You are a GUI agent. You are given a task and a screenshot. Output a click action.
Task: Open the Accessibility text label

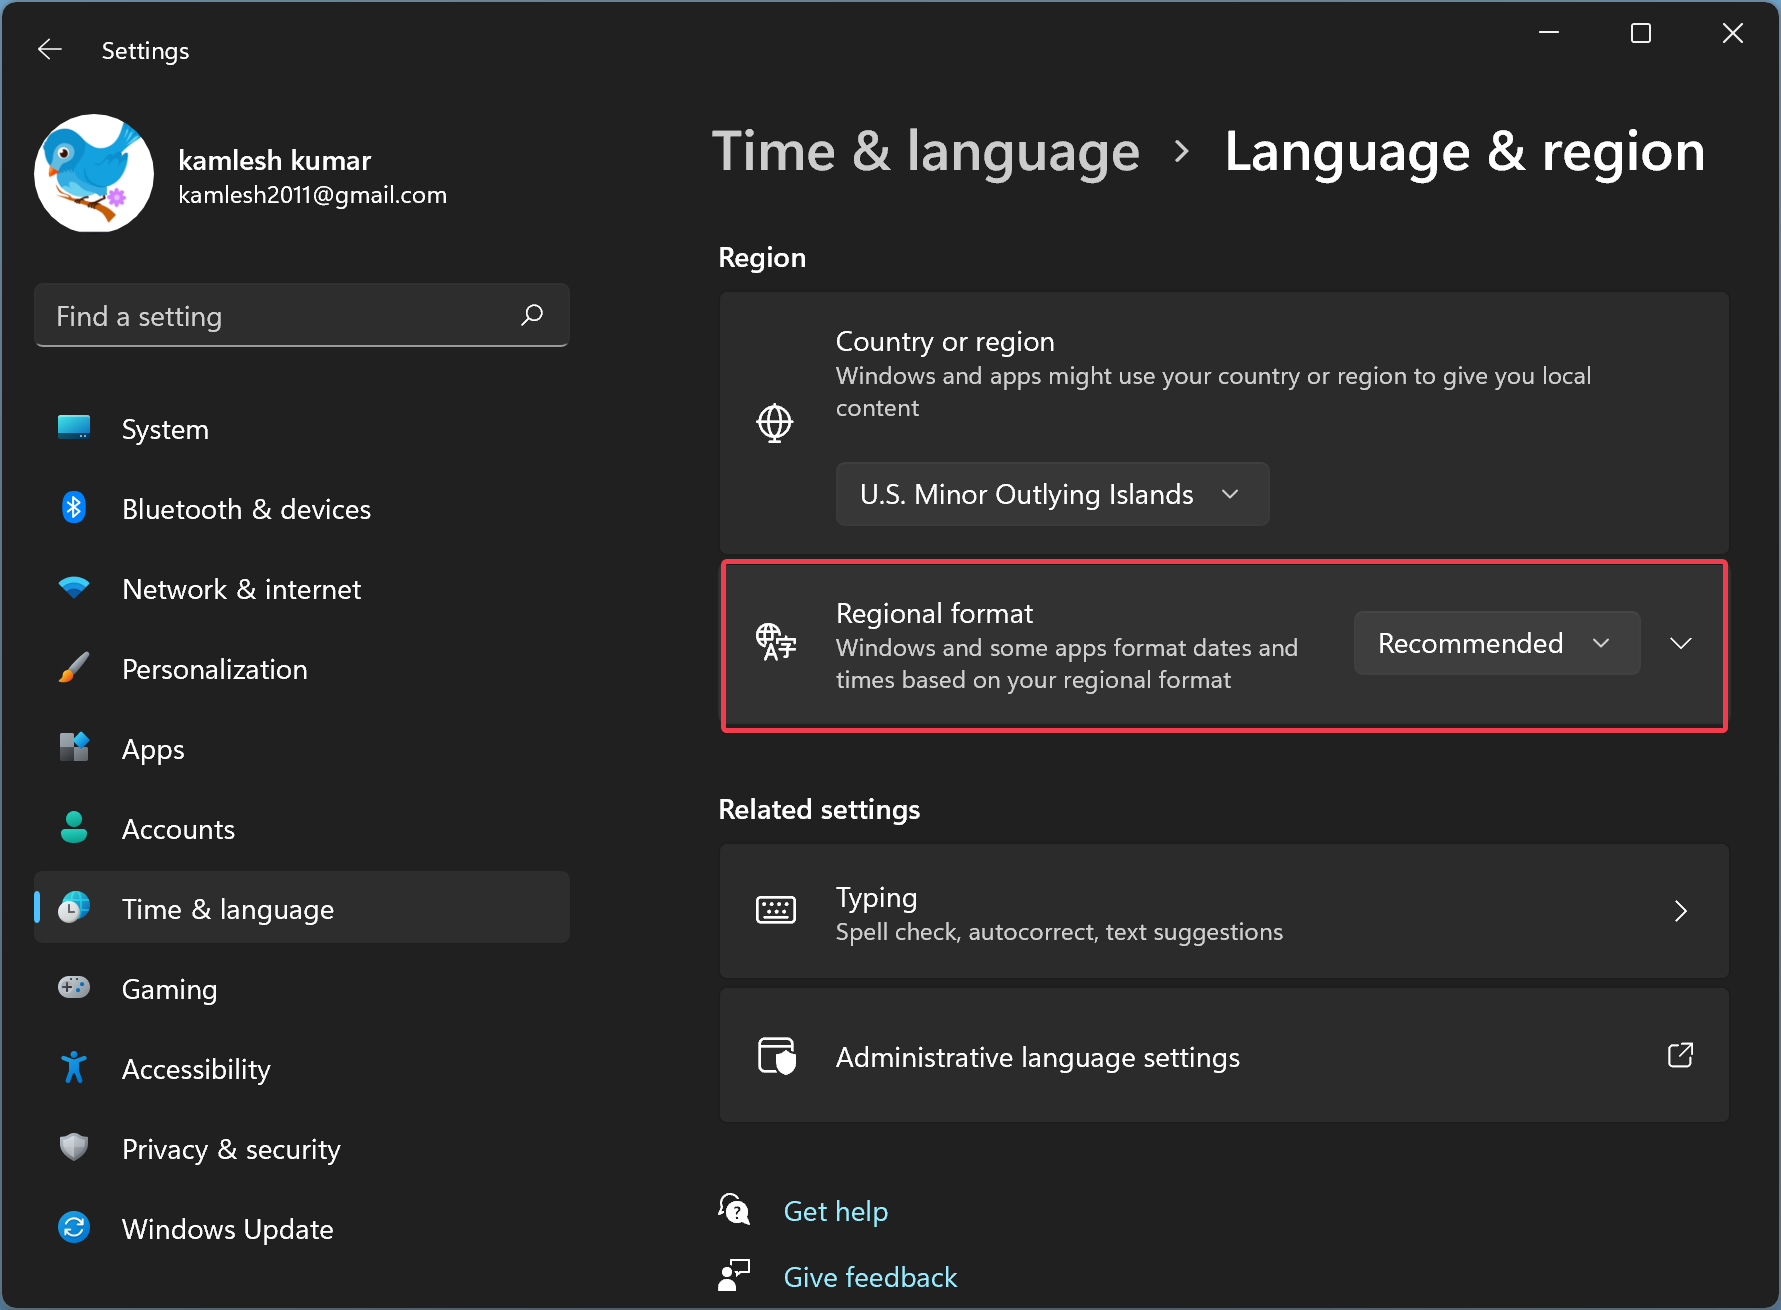coord(196,1070)
